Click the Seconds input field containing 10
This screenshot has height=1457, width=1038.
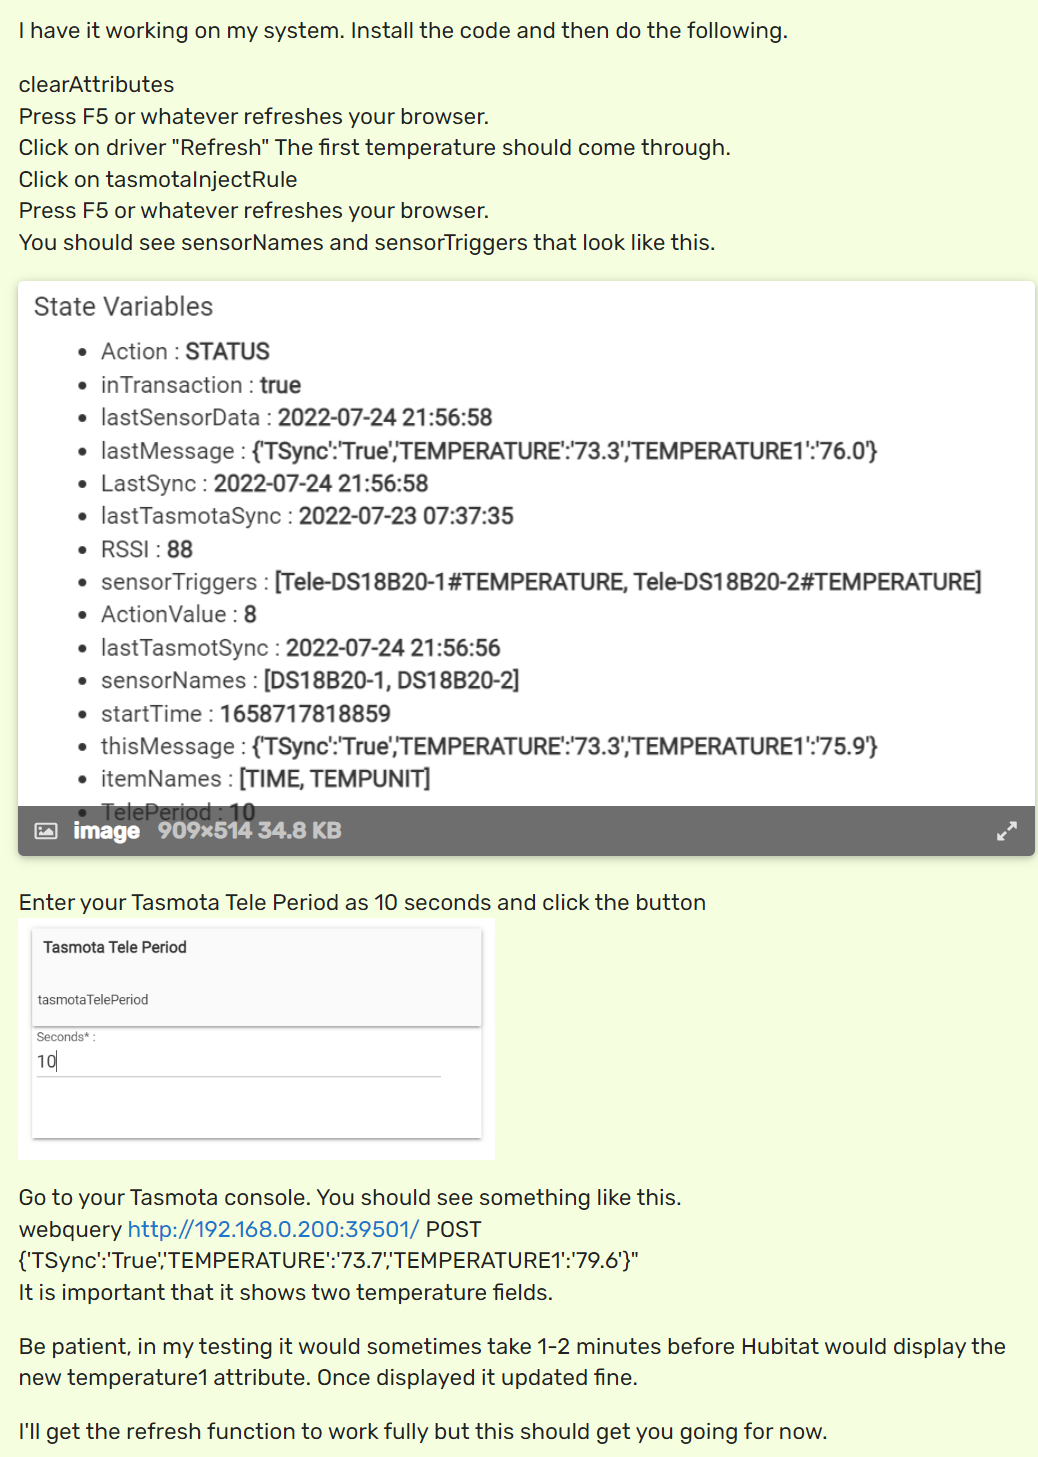(238, 1061)
